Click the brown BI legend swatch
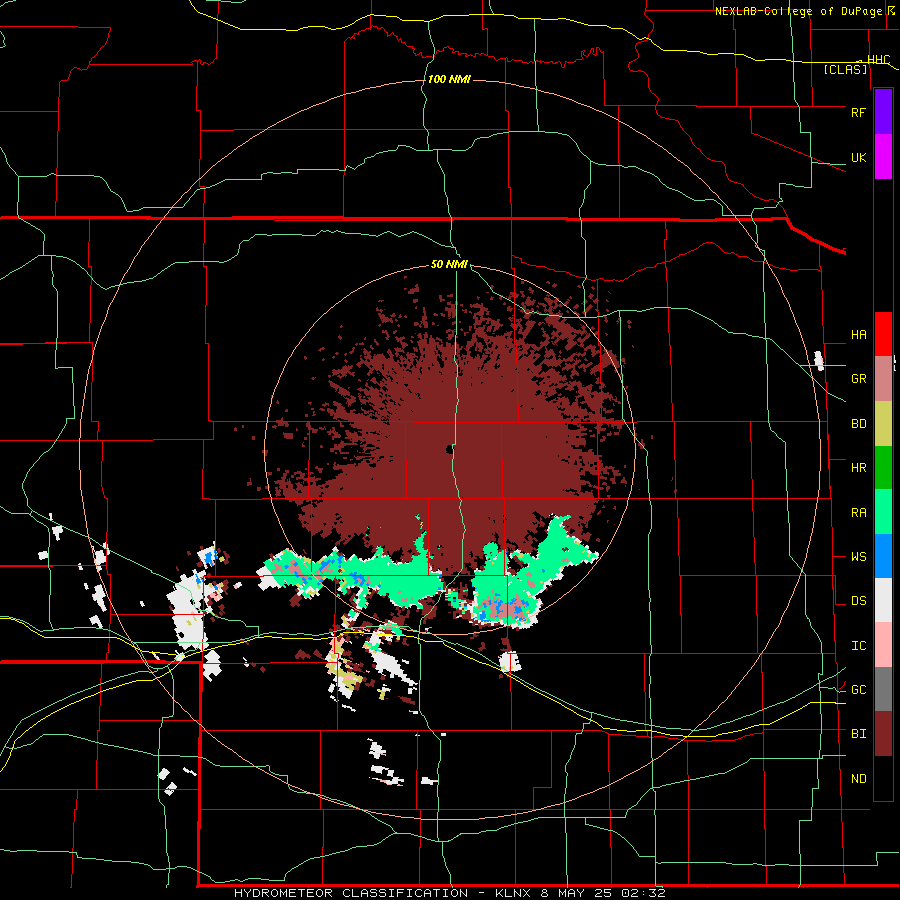 (883, 734)
